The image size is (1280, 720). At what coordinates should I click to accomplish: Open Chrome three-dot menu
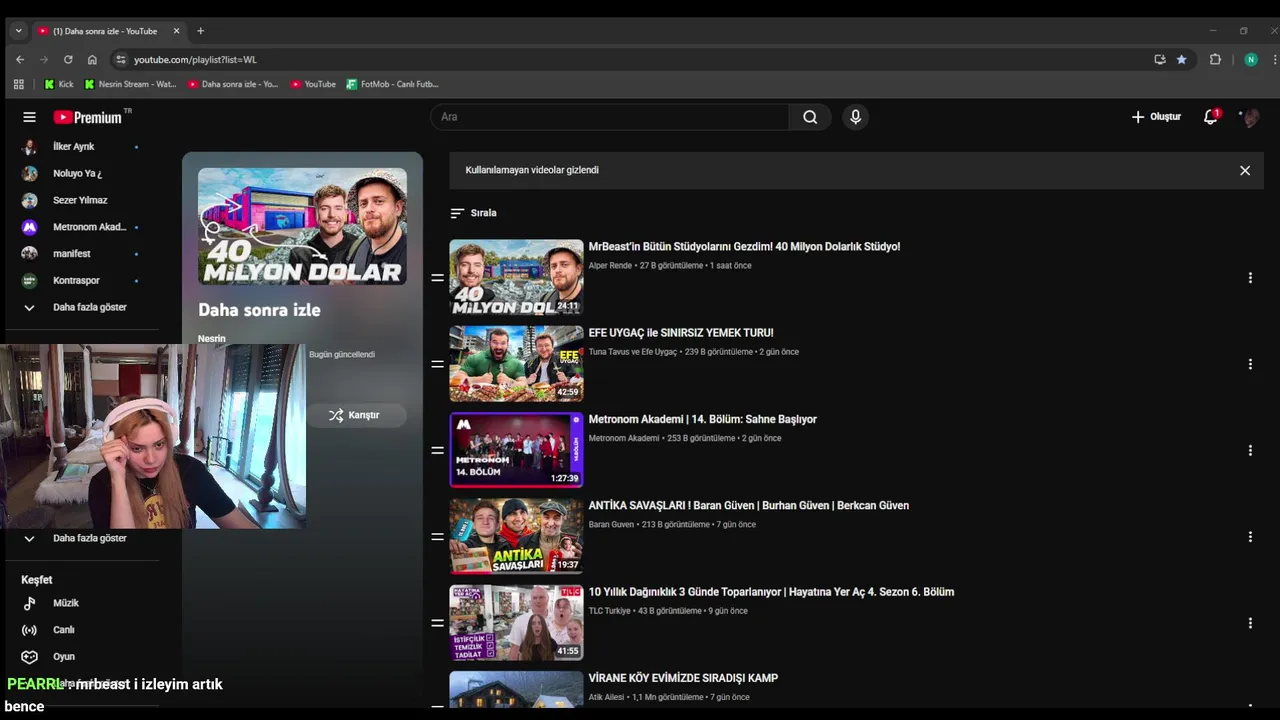[1274, 59]
